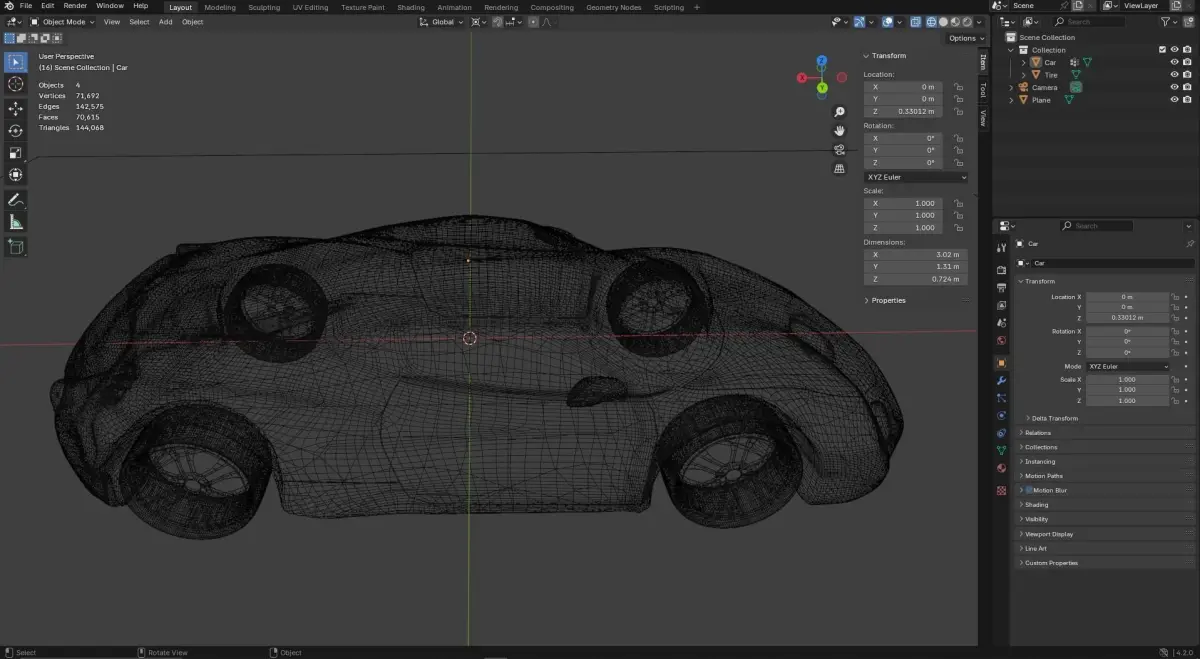Uncheck Collection exclude checkbox in outliner

tap(1162, 50)
